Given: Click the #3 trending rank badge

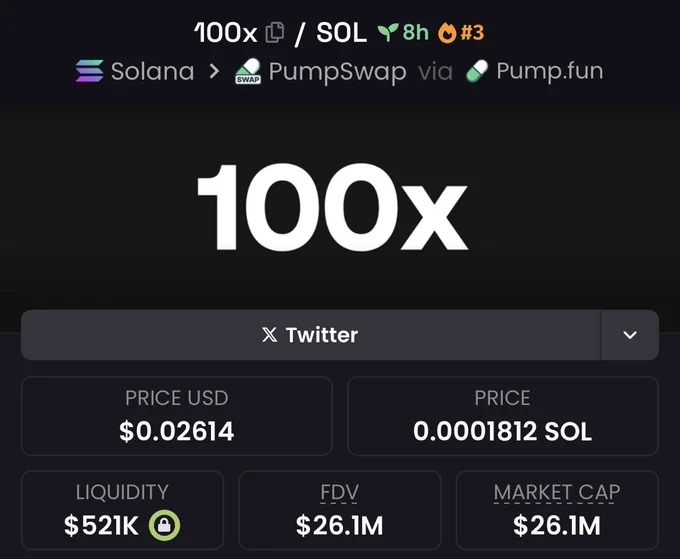Looking at the screenshot, I should pos(472,33).
